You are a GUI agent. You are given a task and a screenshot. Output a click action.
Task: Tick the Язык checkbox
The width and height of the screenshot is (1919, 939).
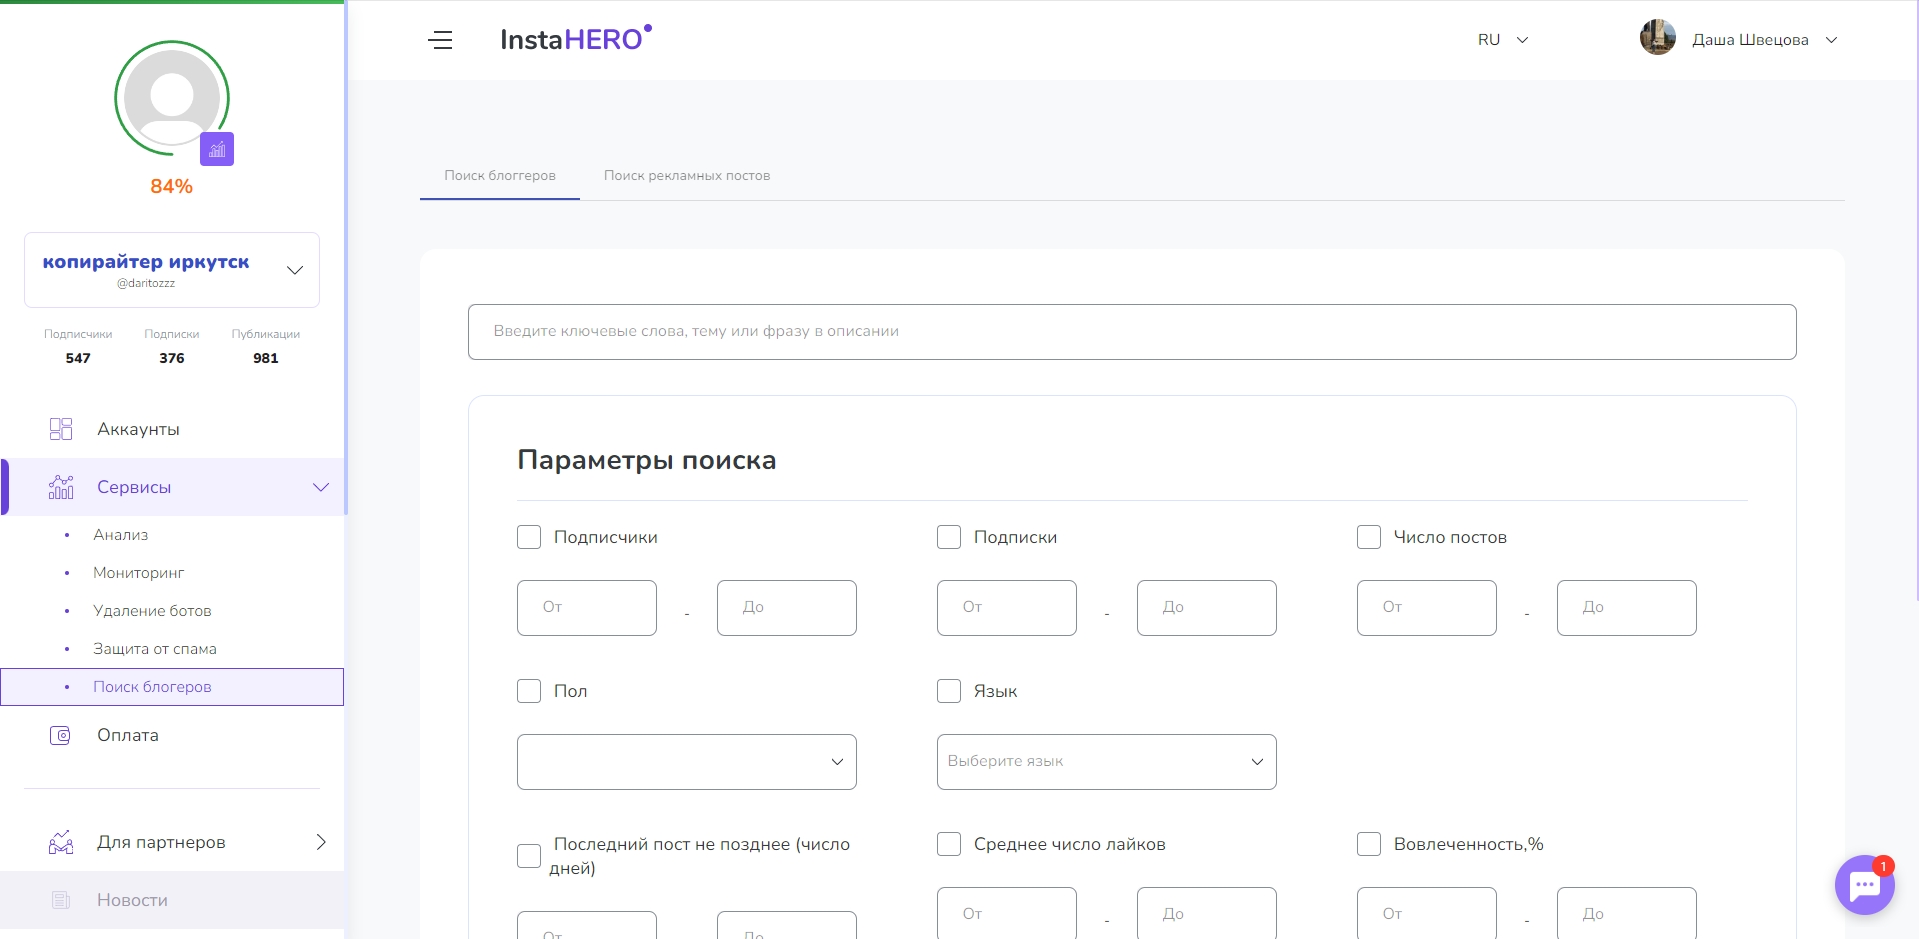(949, 691)
